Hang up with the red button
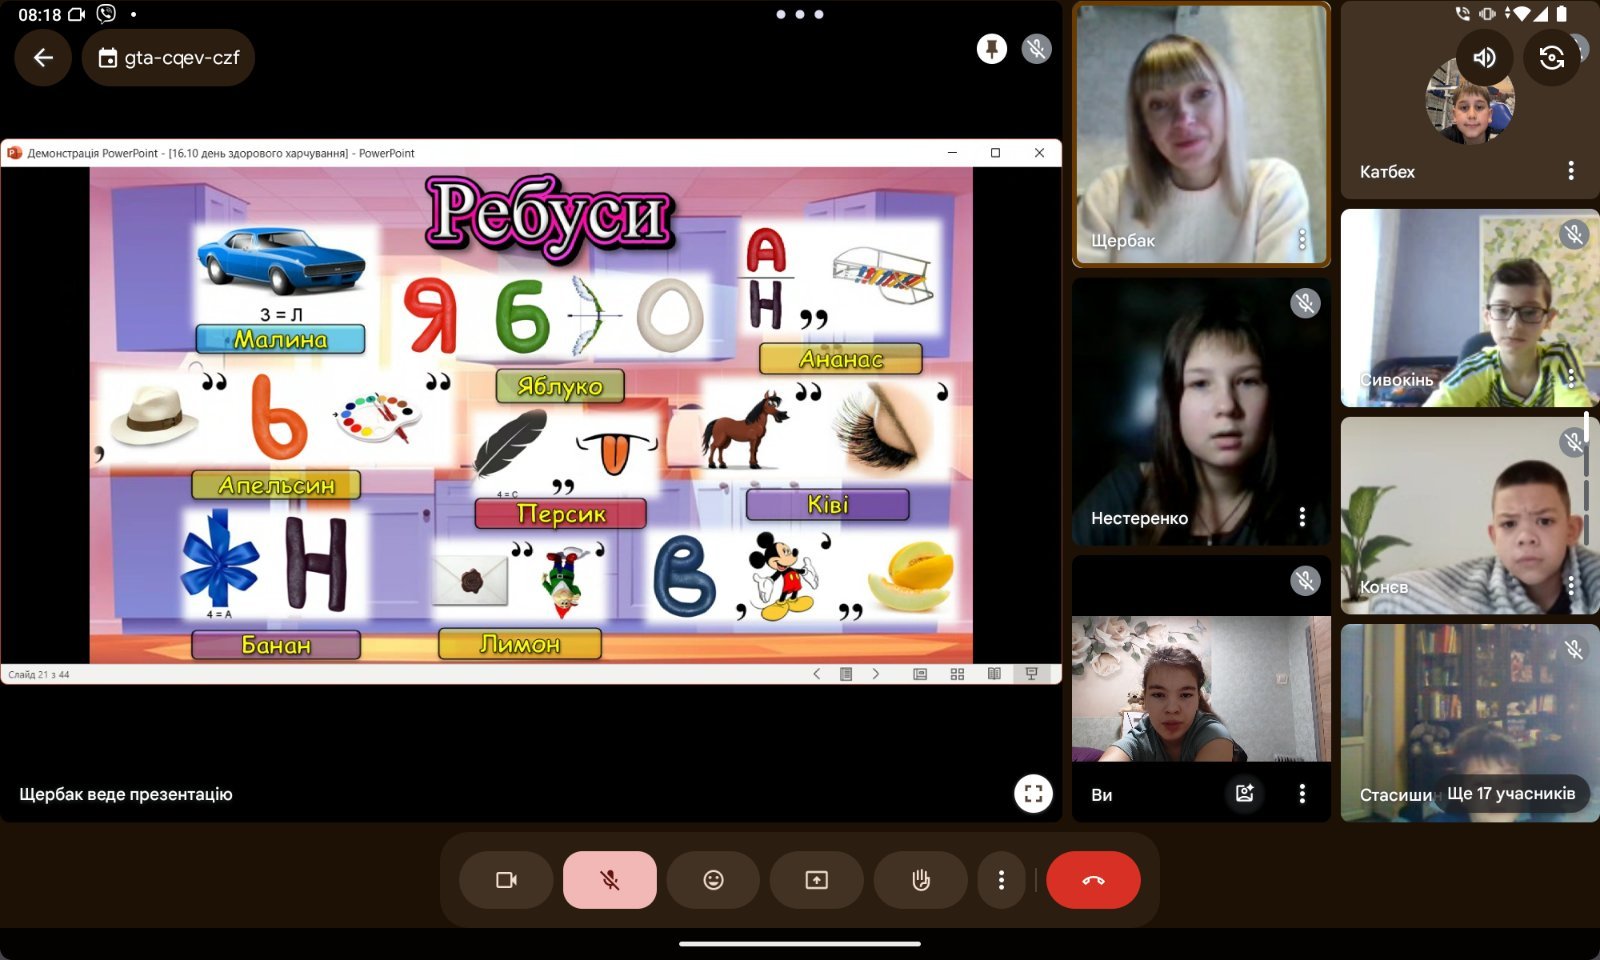 click(x=1093, y=880)
